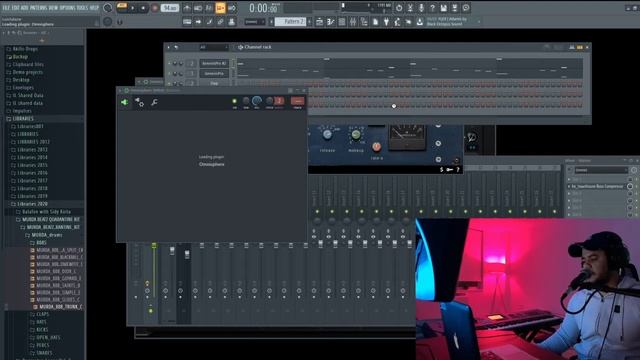Expand the KICKS folder
Screen dimensions: 640x360
pyautogui.click(x=42, y=330)
